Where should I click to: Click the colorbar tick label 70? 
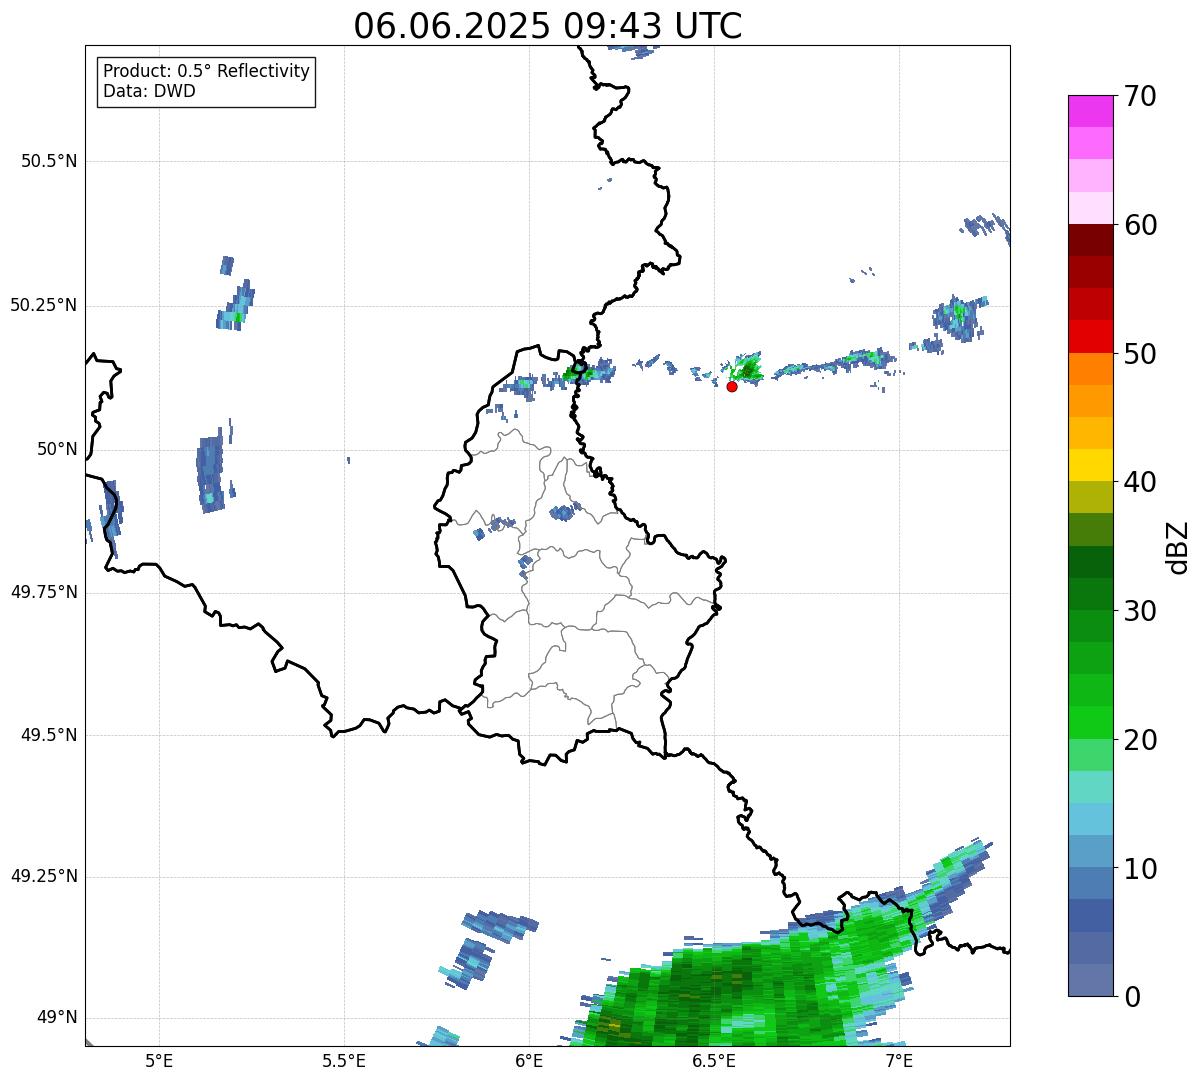point(1139,96)
